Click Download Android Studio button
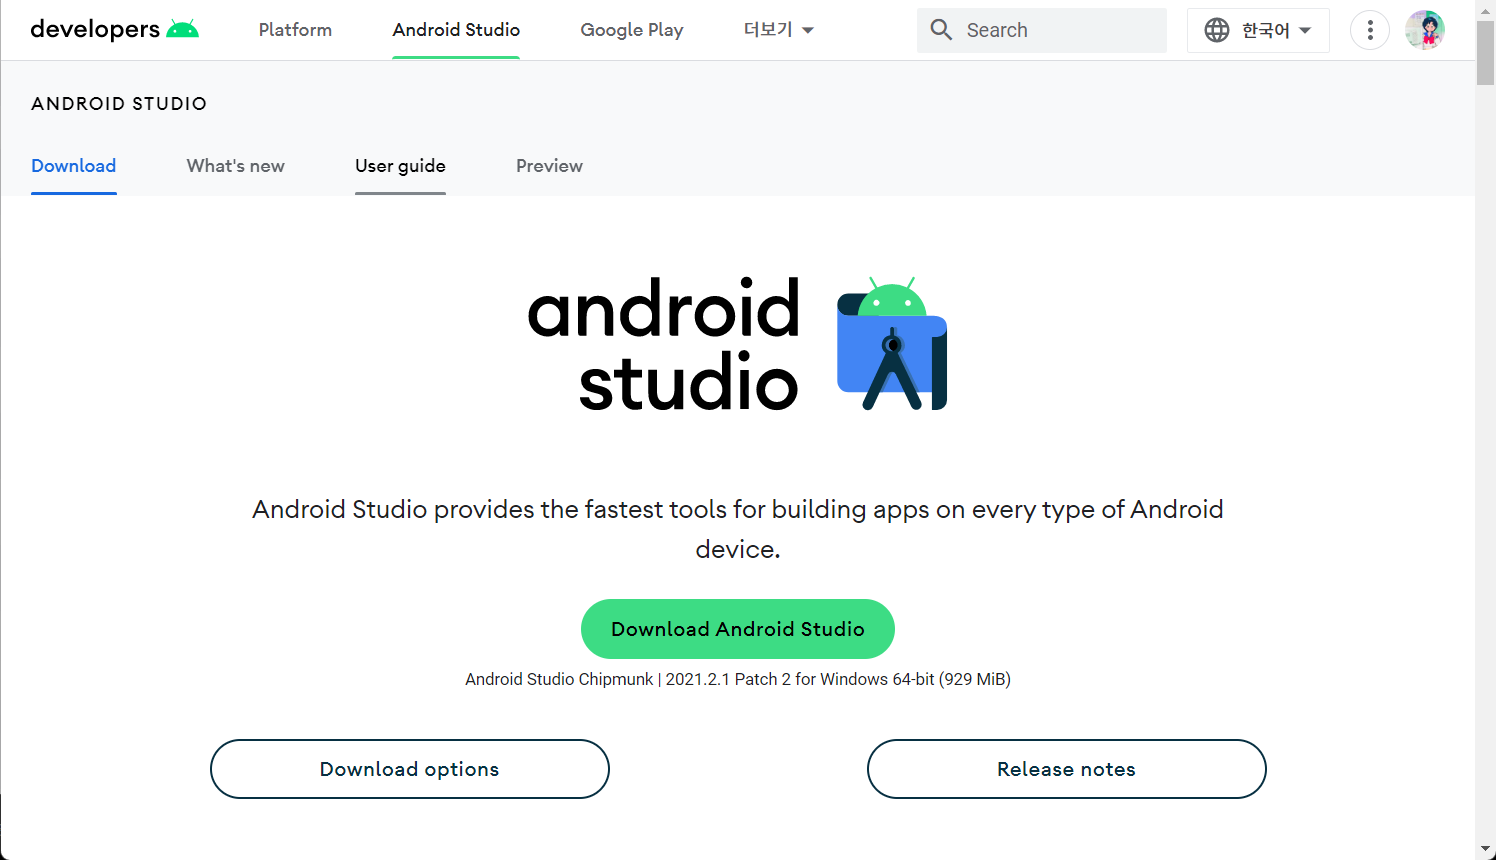This screenshot has width=1496, height=860. [738, 629]
